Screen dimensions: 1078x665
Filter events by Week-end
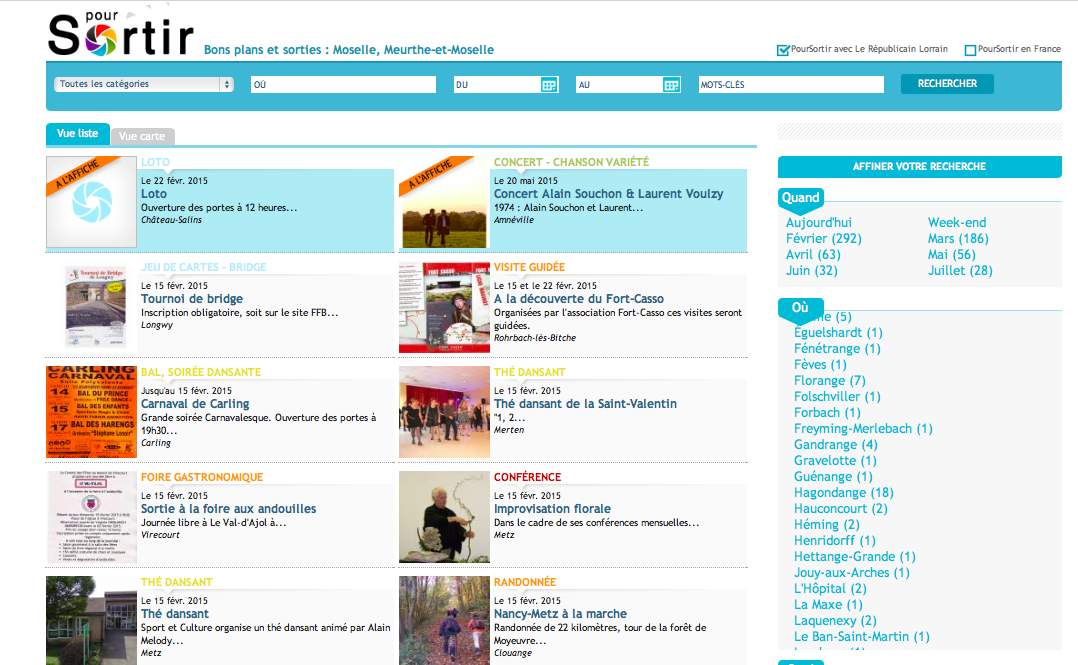click(957, 223)
